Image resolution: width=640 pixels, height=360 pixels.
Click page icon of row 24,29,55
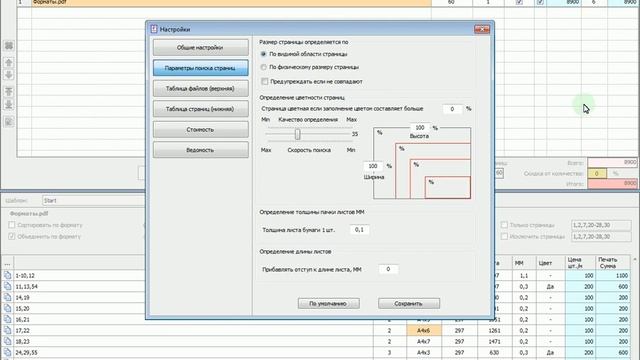tap(7, 352)
